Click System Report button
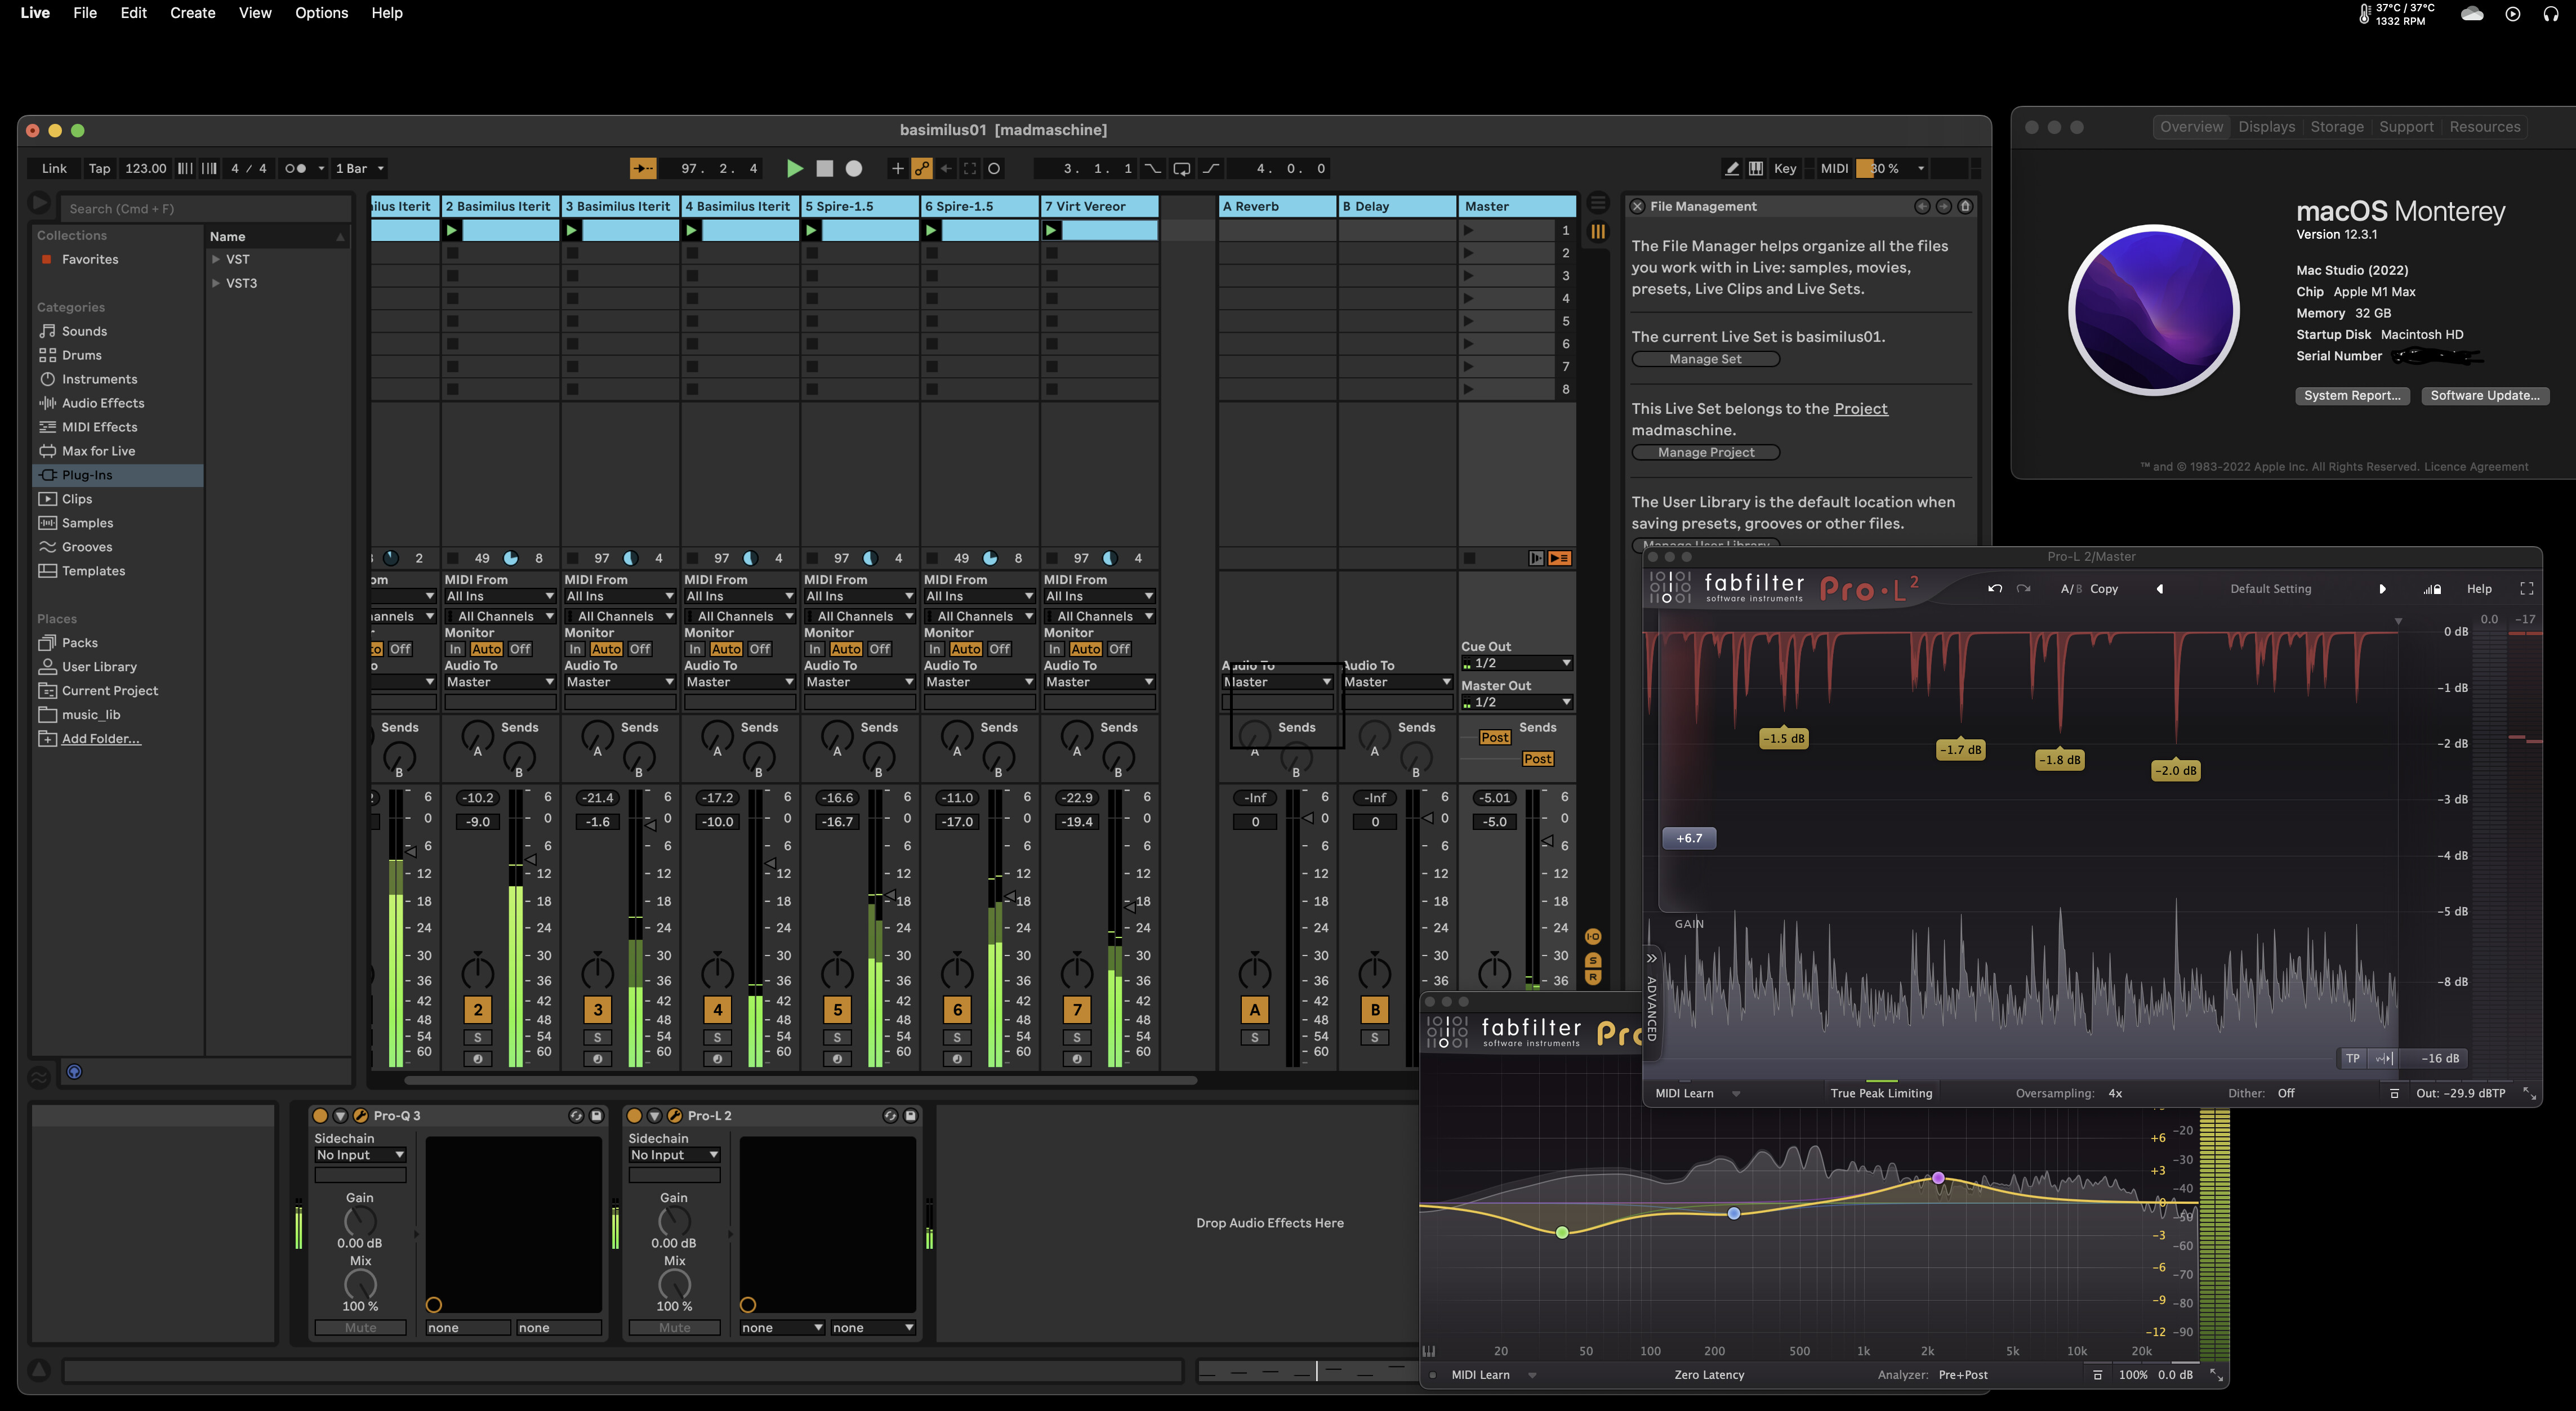 pyautogui.click(x=2352, y=396)
